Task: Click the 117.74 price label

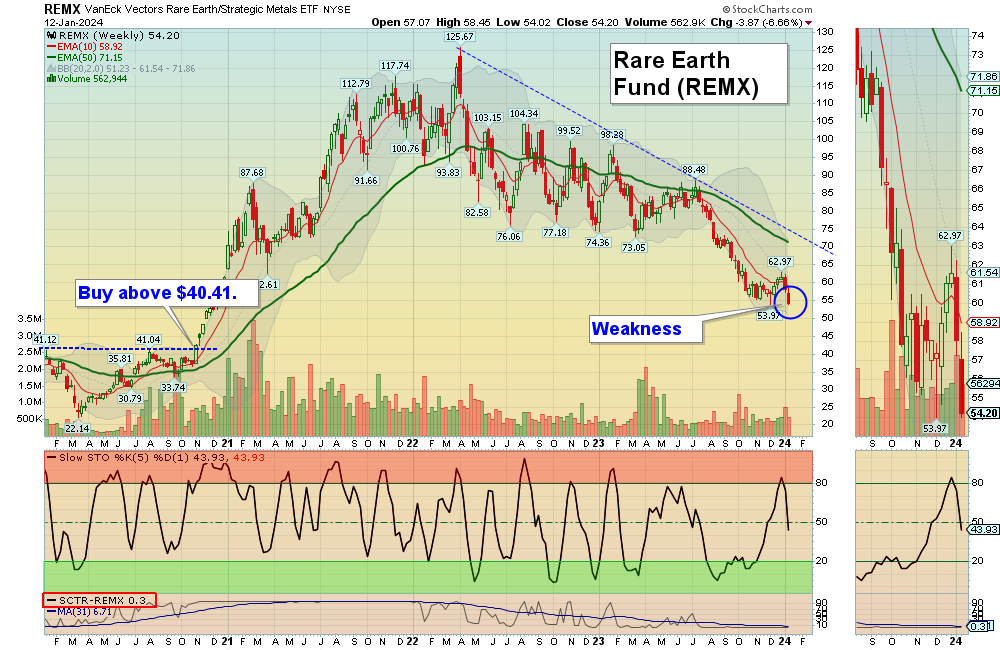Action: [395, 66]
